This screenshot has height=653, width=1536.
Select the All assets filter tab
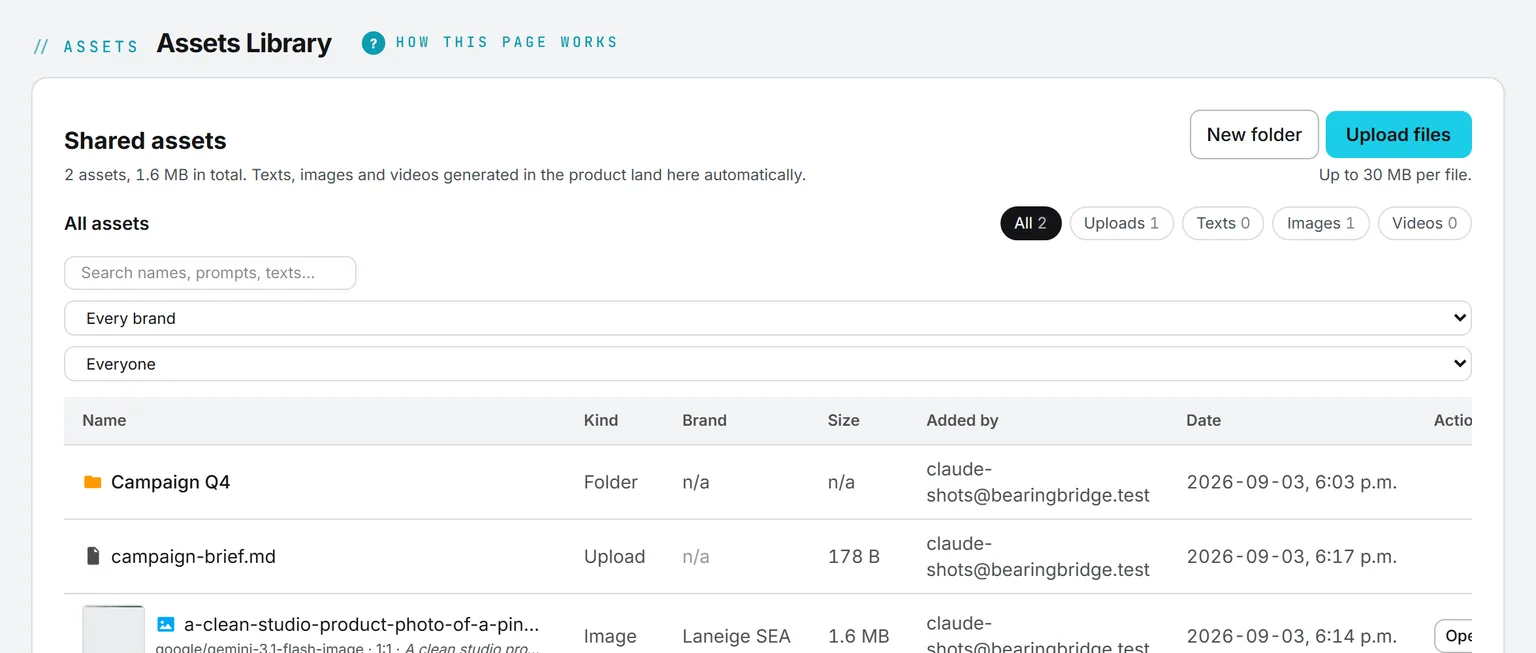pyautogui.click(x=1030, y=223)
